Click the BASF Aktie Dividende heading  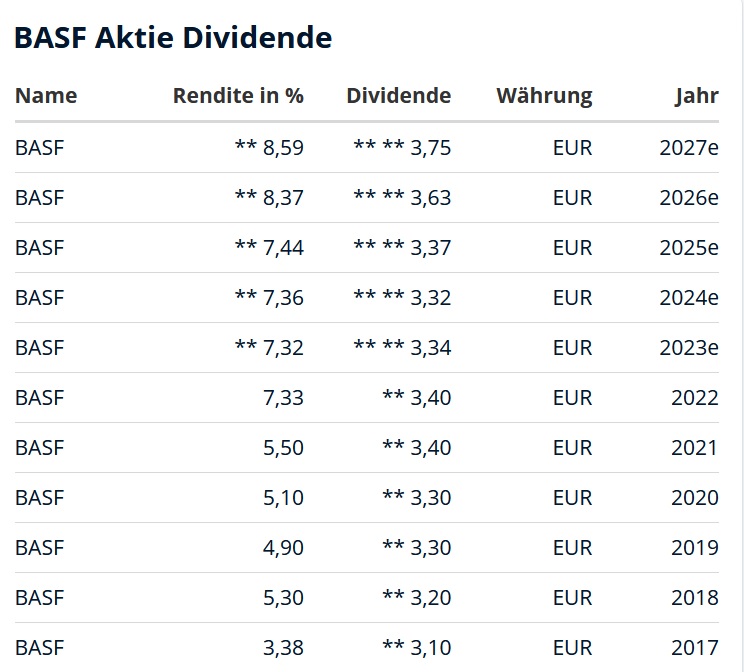[x=172, y=38]
